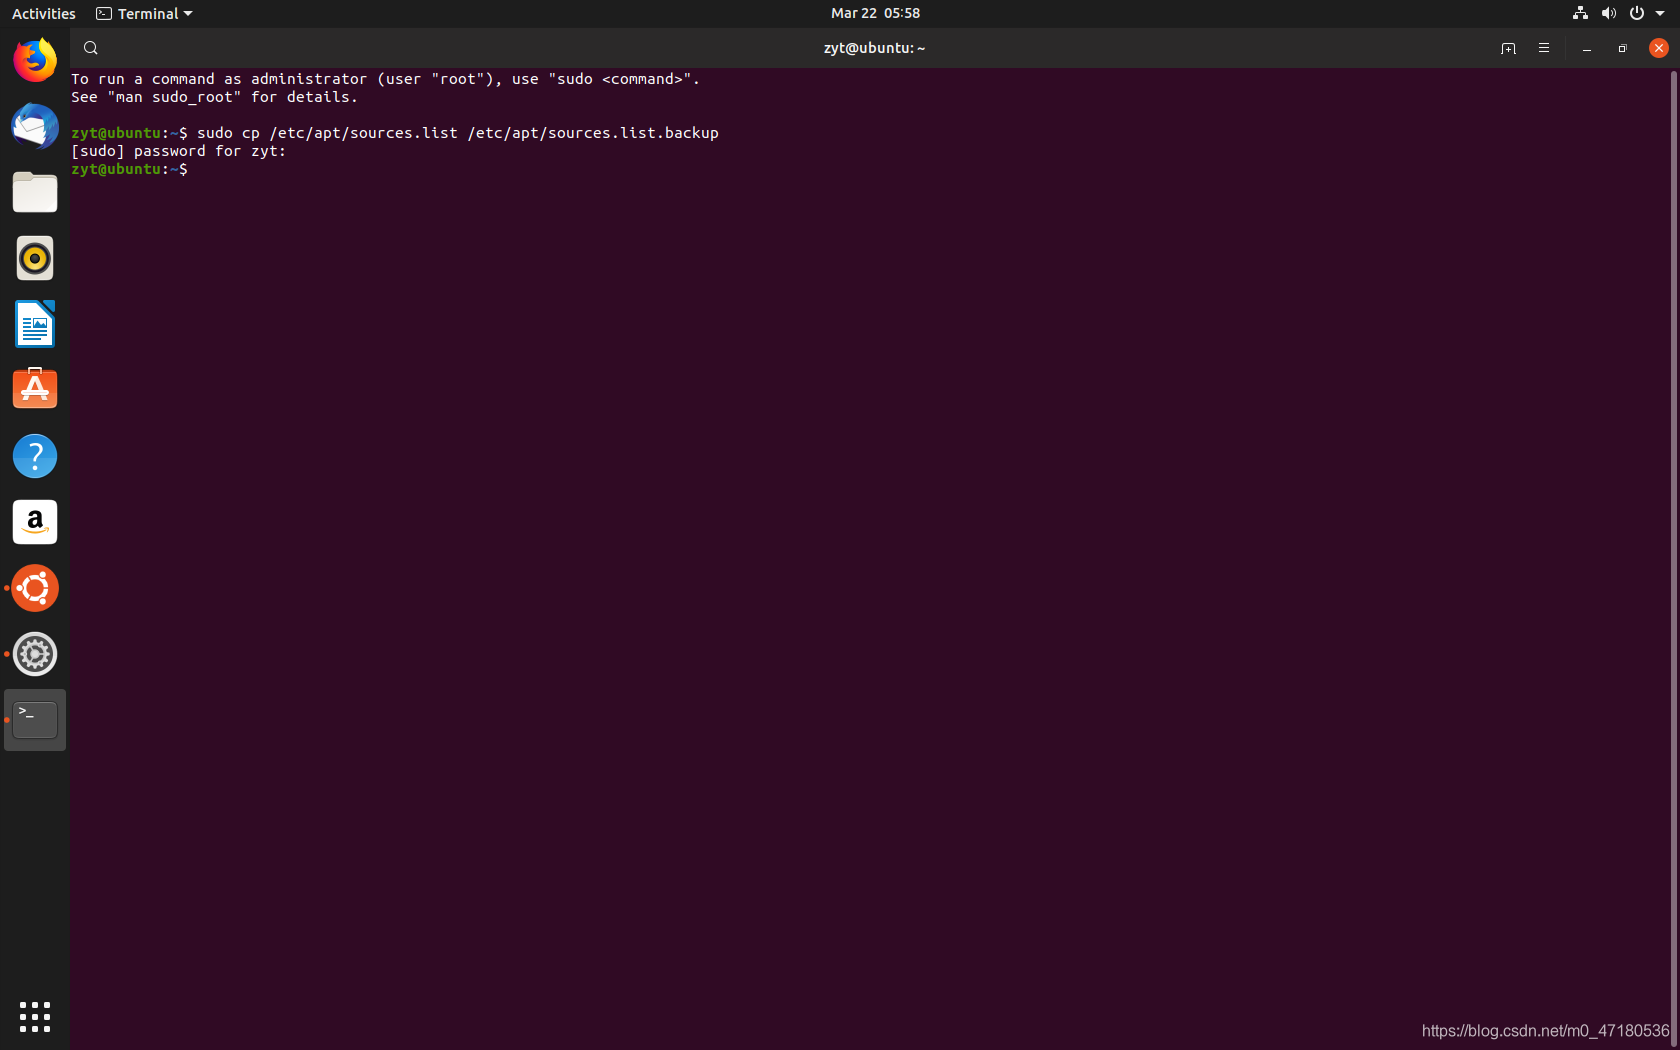Open the clock showing Mar 22 05:58
Viewport: 1680px width, 1050px height.
click(x=875, y=13)
